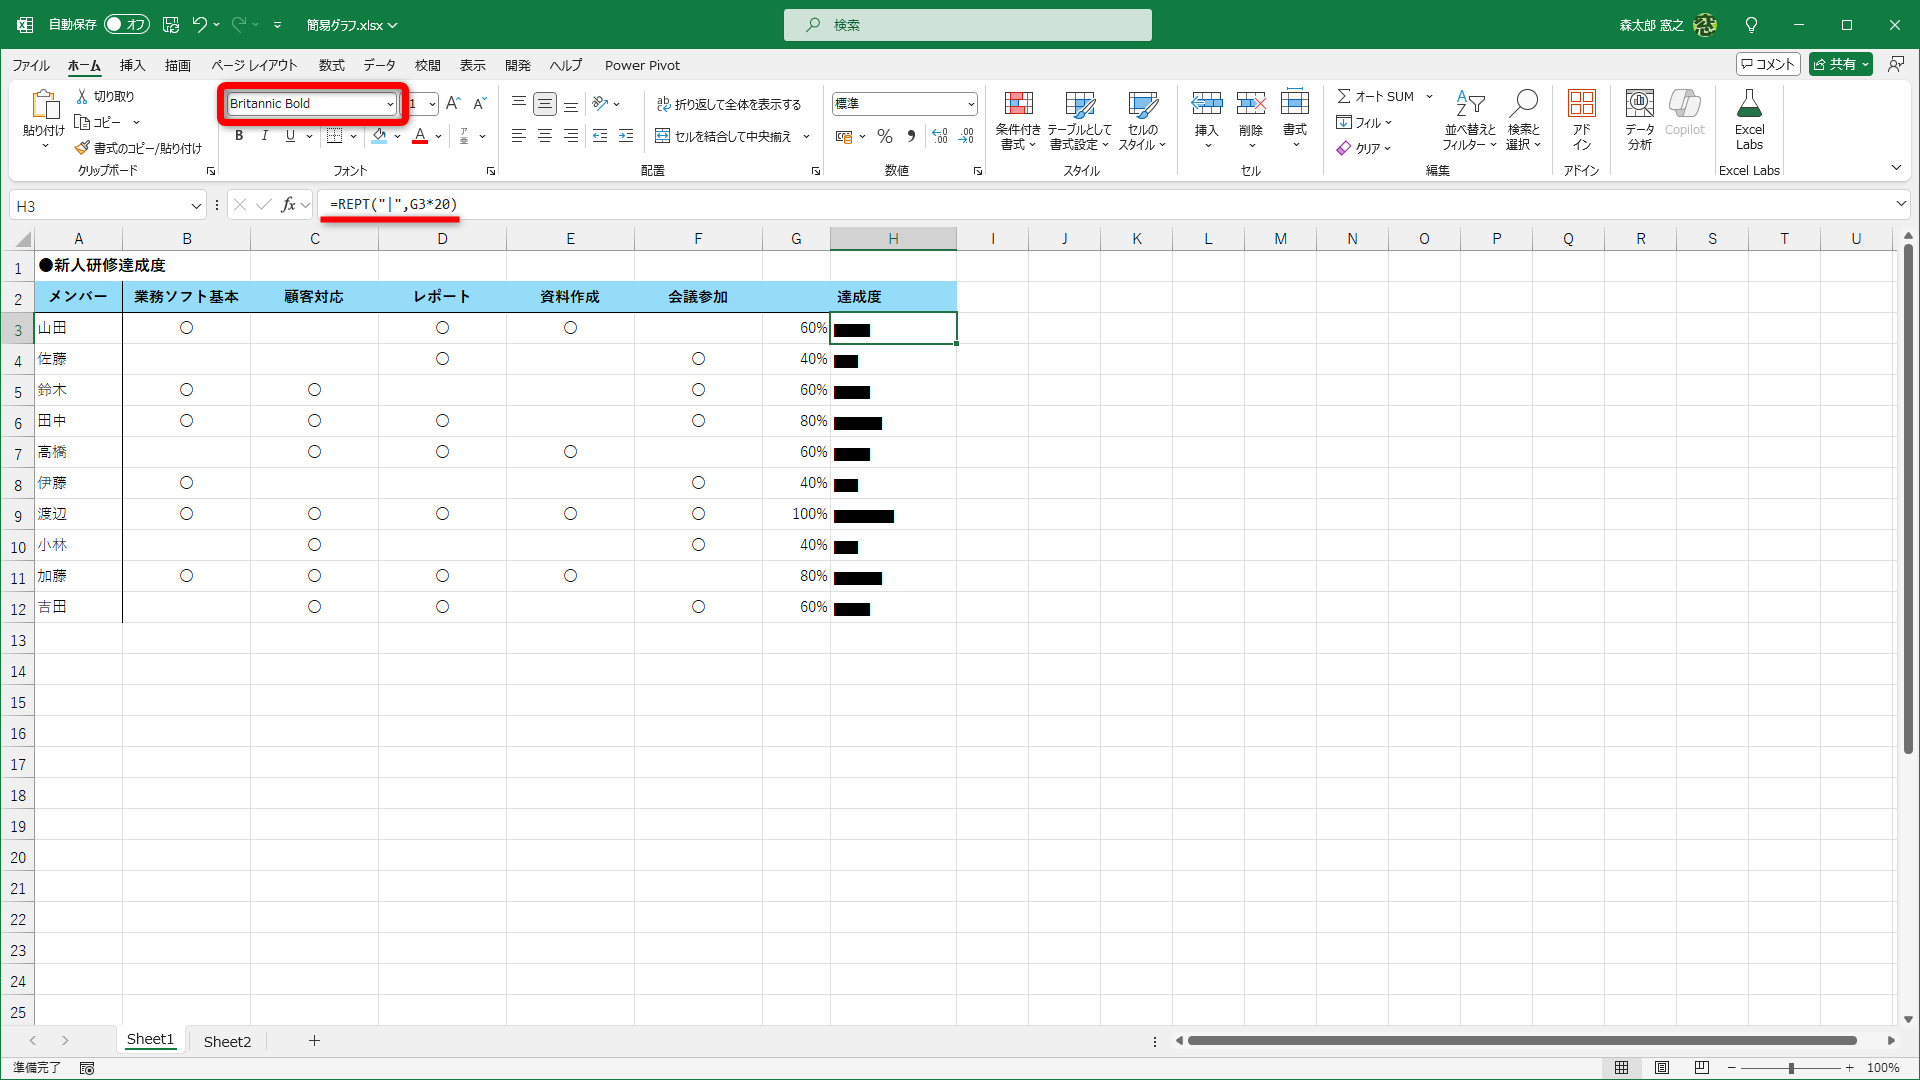Click the Insert cells icon

click(x=1206, y=105)
